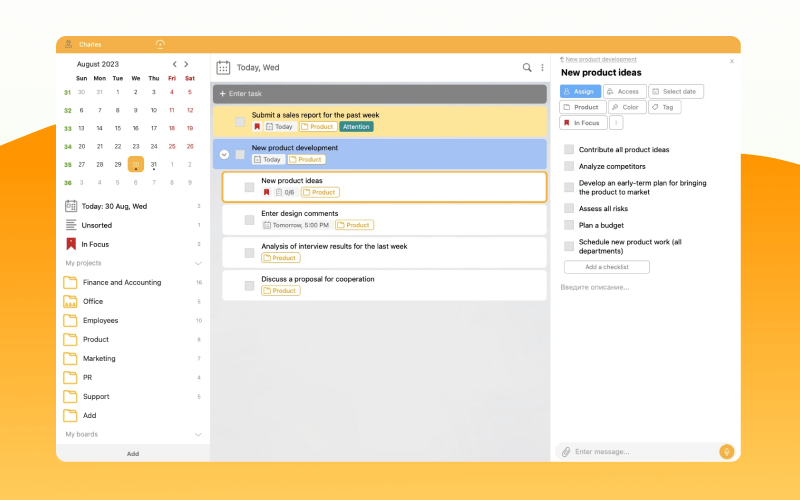This screenshot has height=500, width=800.
Task: Follow the New product development breadcrumb link
Action: [601, 60]
